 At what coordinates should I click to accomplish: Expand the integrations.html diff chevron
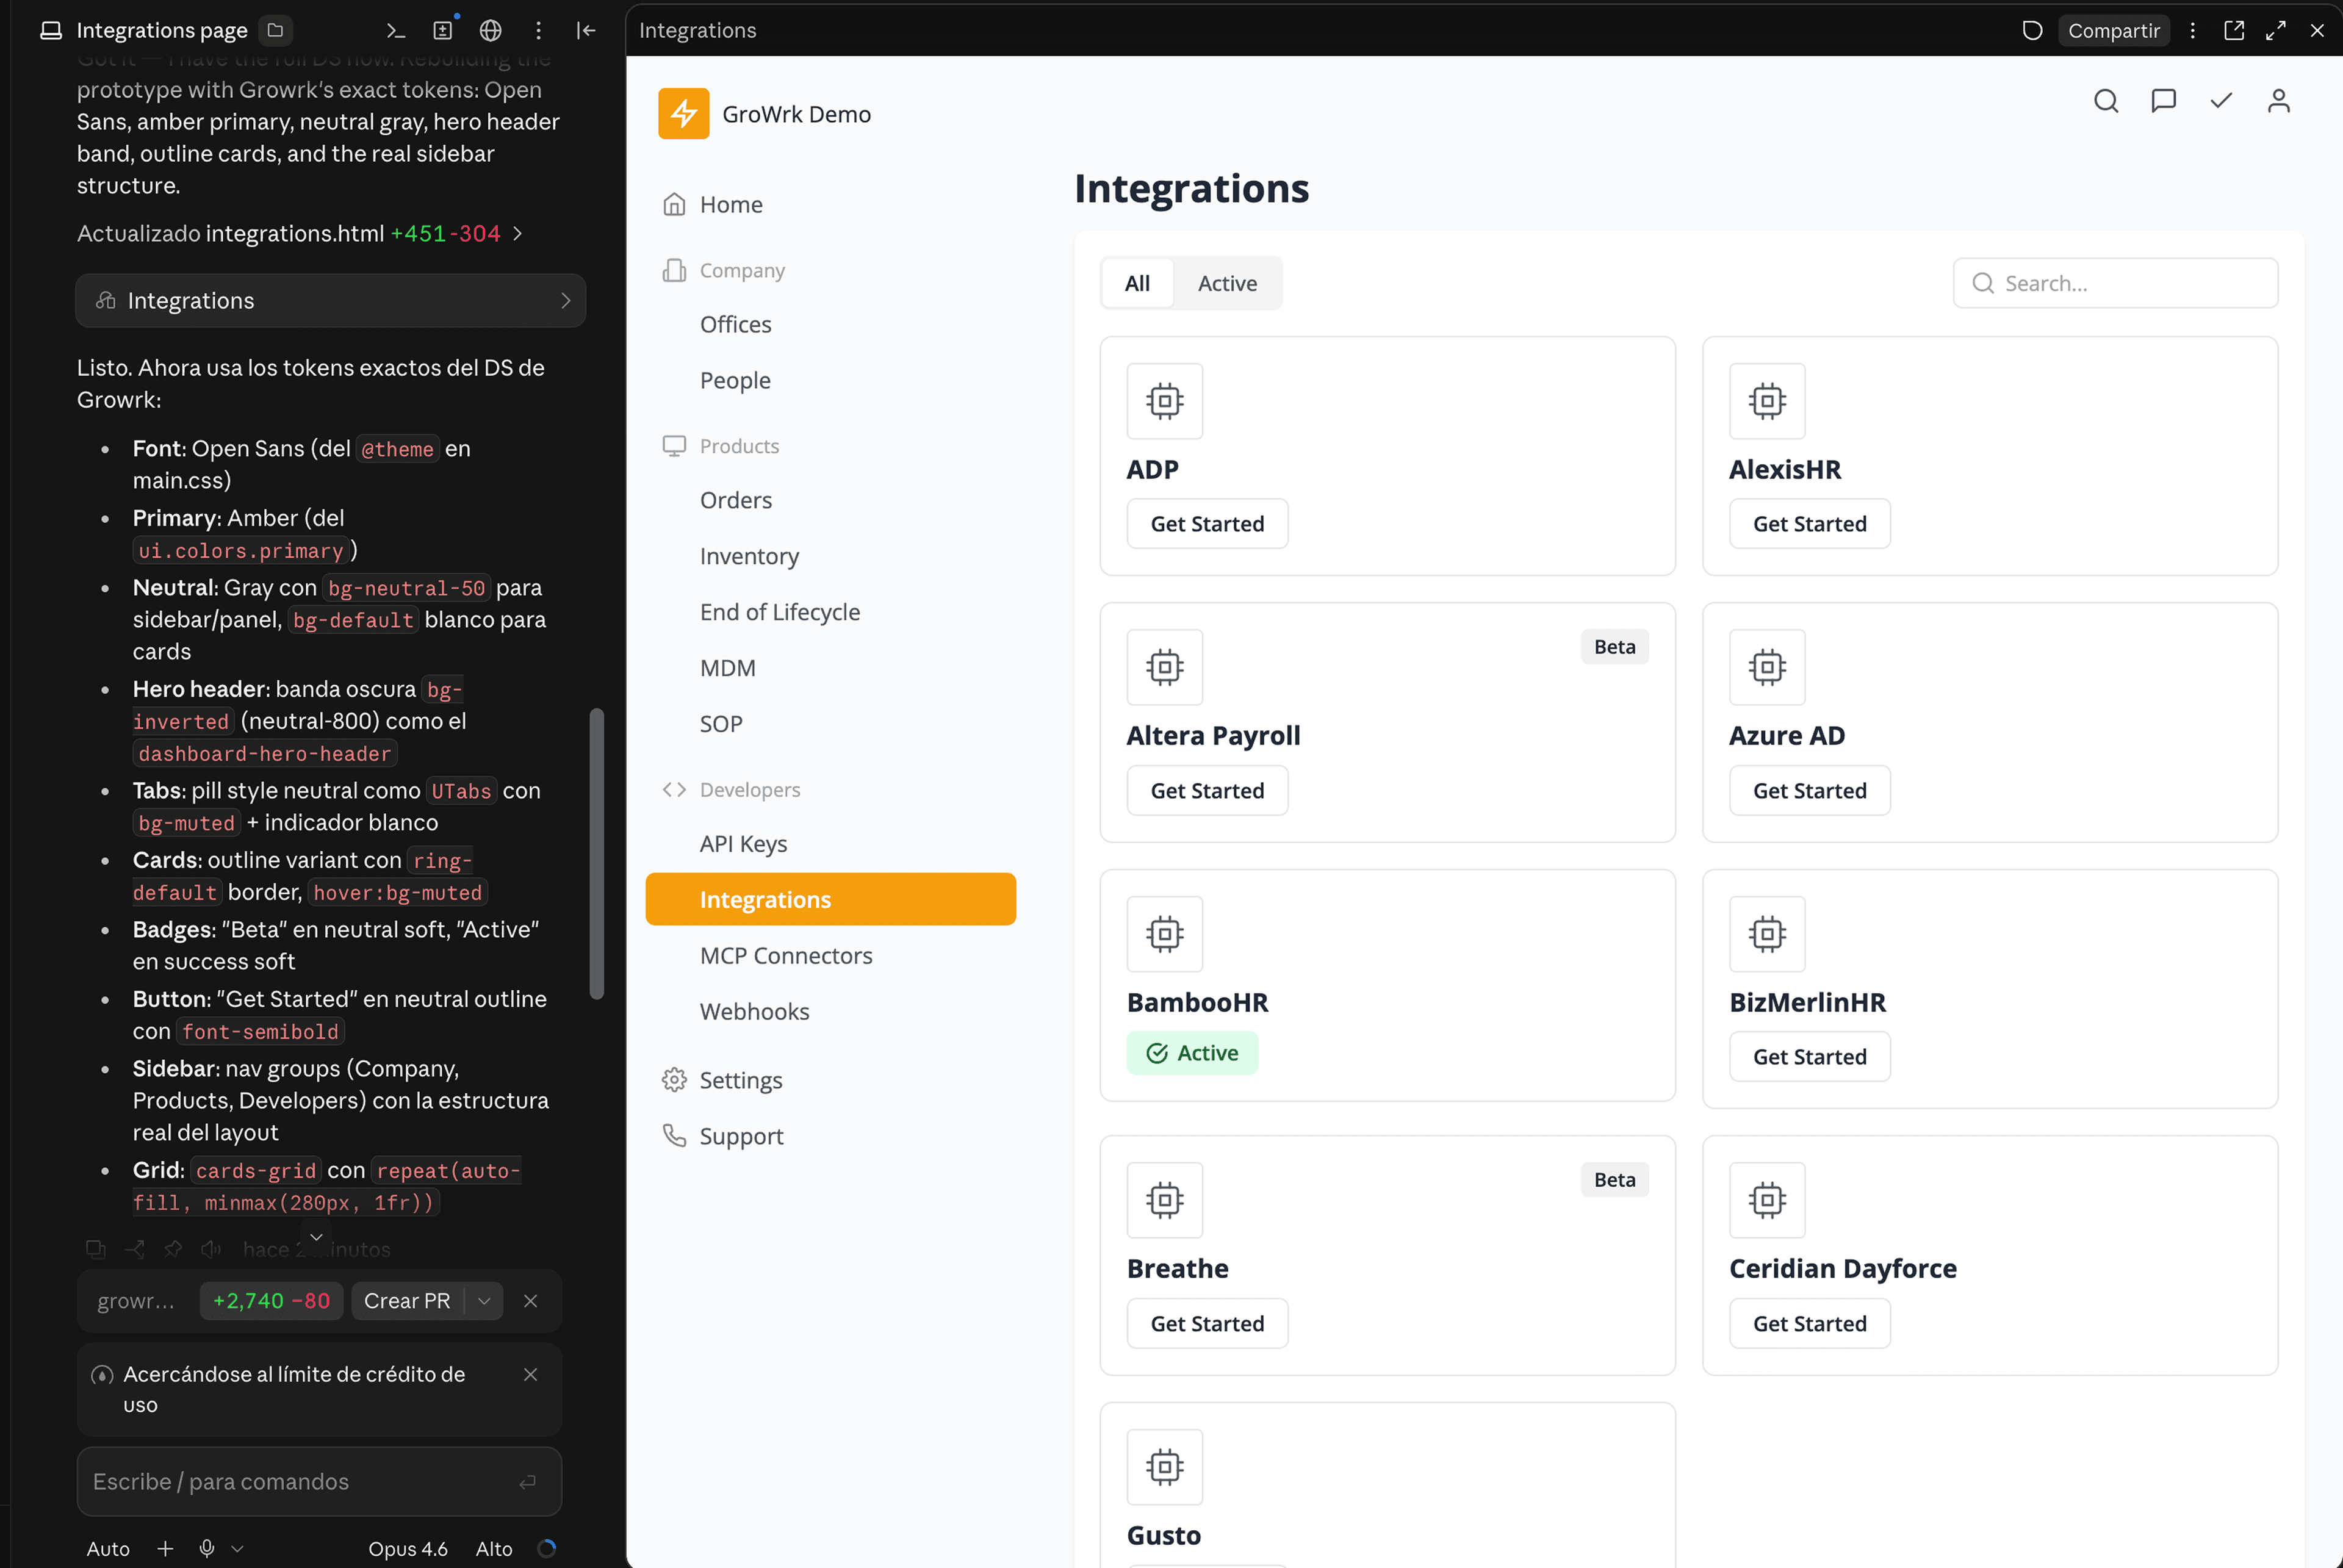(517, 233)
